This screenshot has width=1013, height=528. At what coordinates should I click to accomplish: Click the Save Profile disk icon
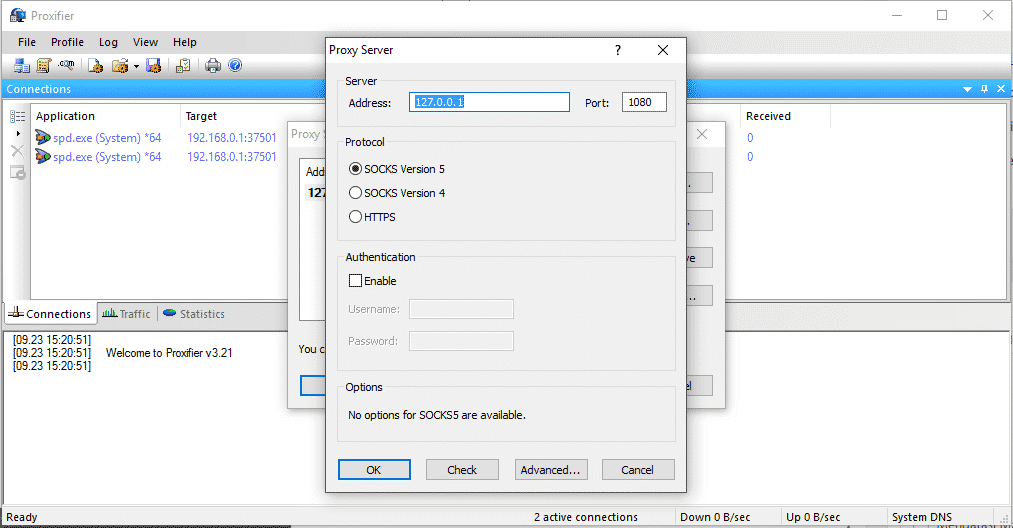pyautogui.click(x=153, y=66)
